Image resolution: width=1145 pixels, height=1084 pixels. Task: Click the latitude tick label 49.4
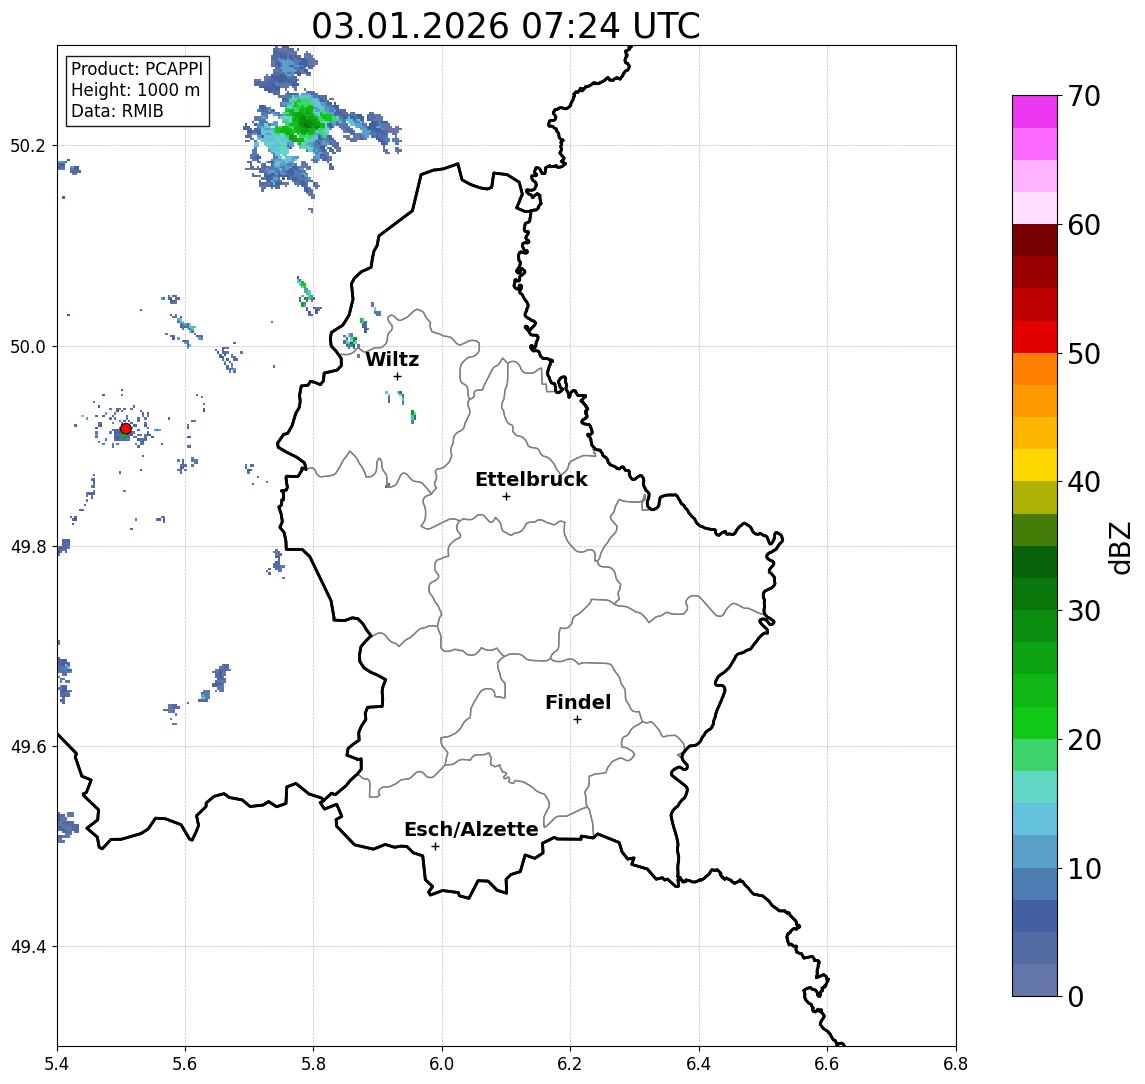coord(28,947)
